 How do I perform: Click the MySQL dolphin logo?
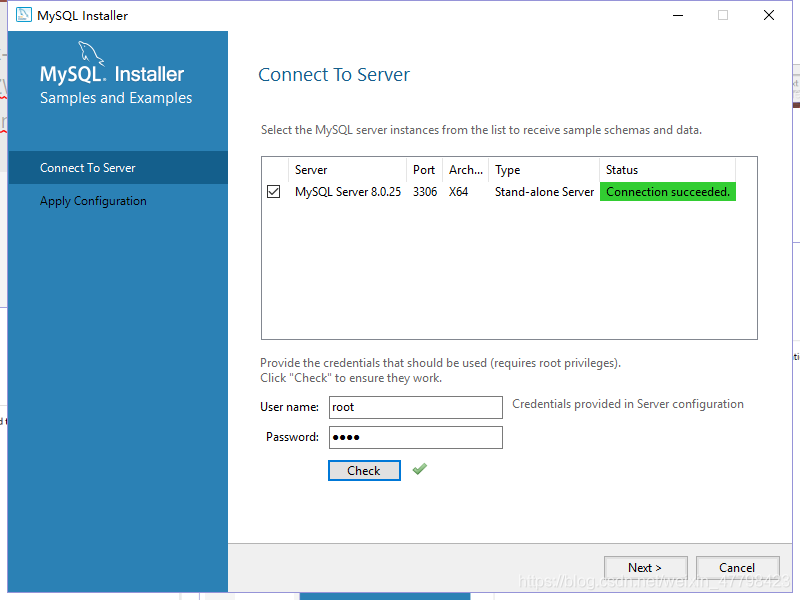point(91,54)
